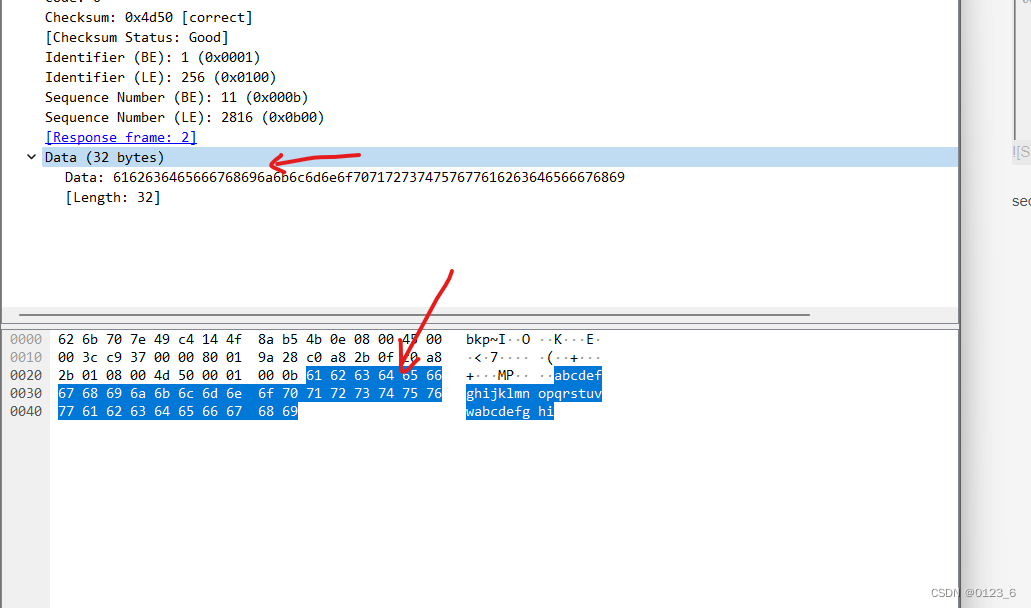Click ASCII text 'bkp~I' in row 0000
The width and height of the screenshot is (1031, 608).
[x=486, y=339]
